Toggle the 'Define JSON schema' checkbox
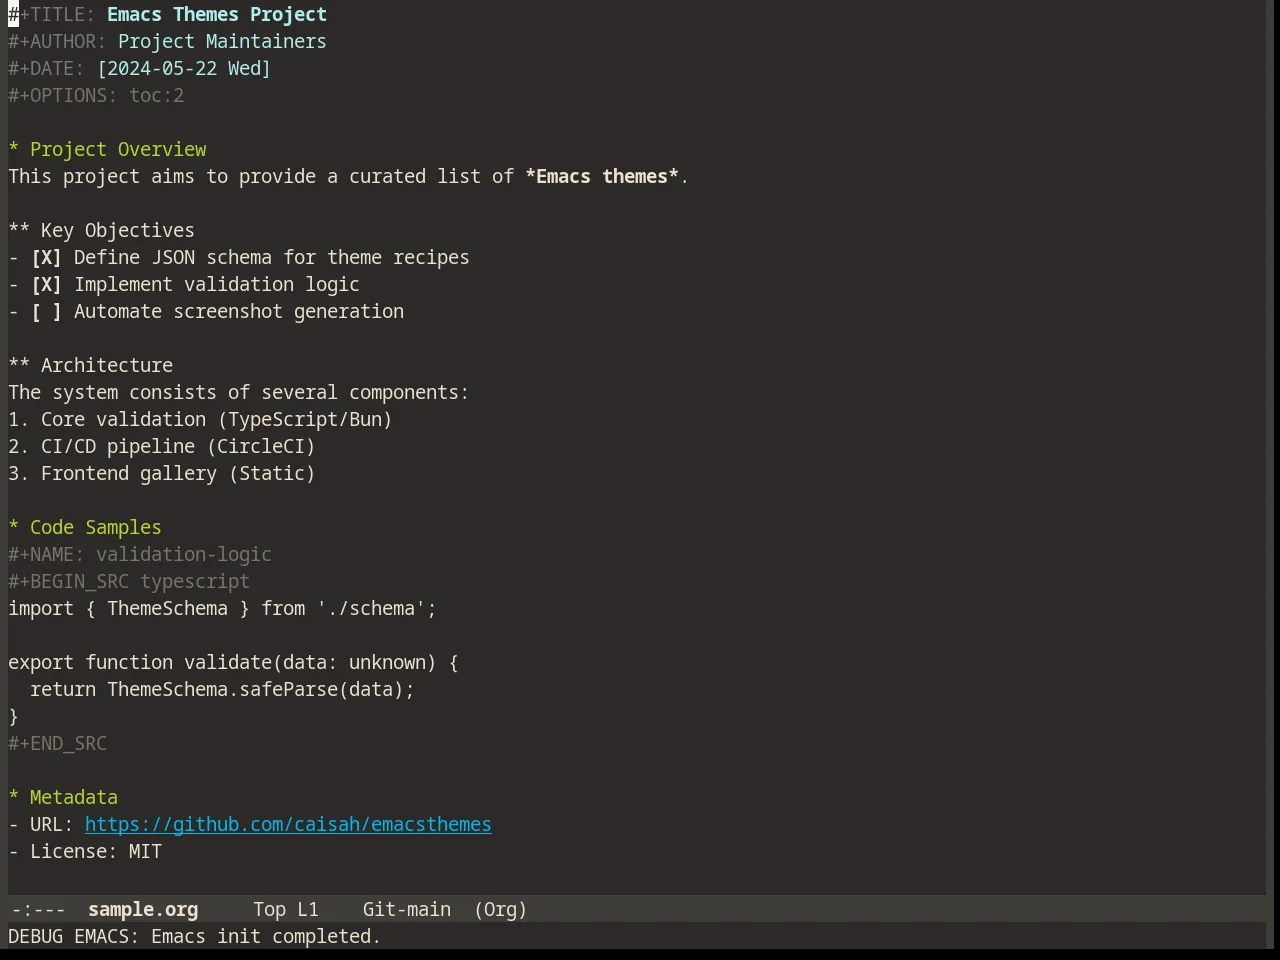This screenshot has height=960, width=1280. tap(46, 257)
